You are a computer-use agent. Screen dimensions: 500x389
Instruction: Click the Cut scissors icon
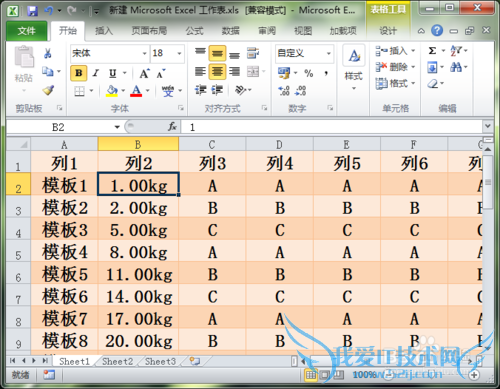pyautogui.click(x=48, y=53)
